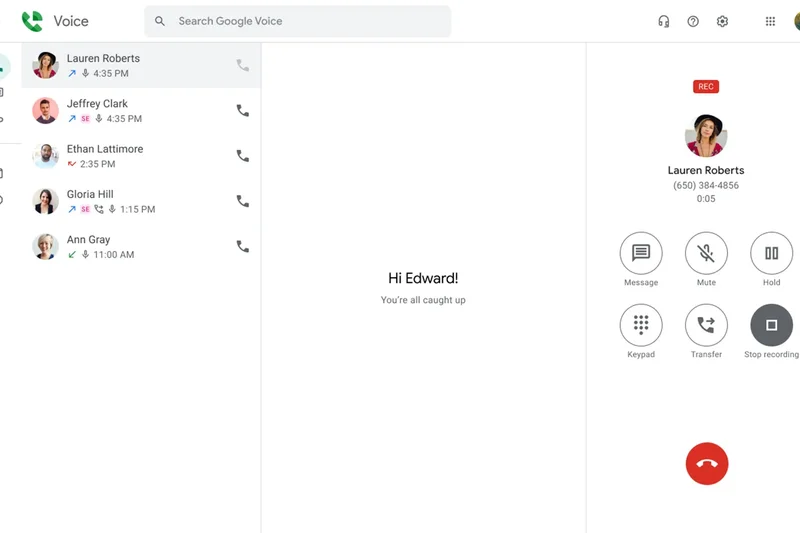
Task: Click the Google Voice logo
Action: 32,21
